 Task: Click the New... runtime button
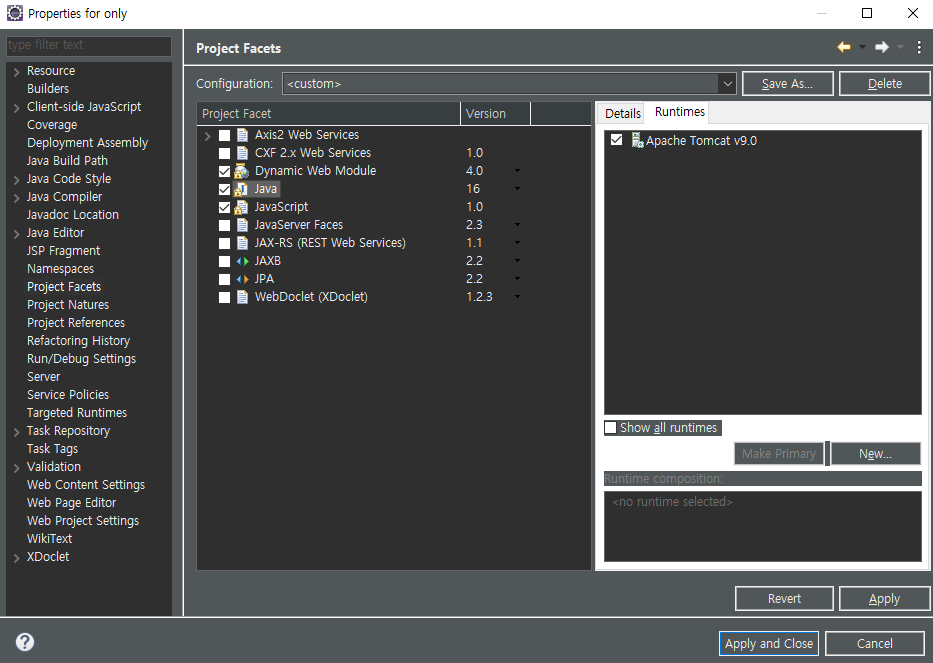pos(875,454)
